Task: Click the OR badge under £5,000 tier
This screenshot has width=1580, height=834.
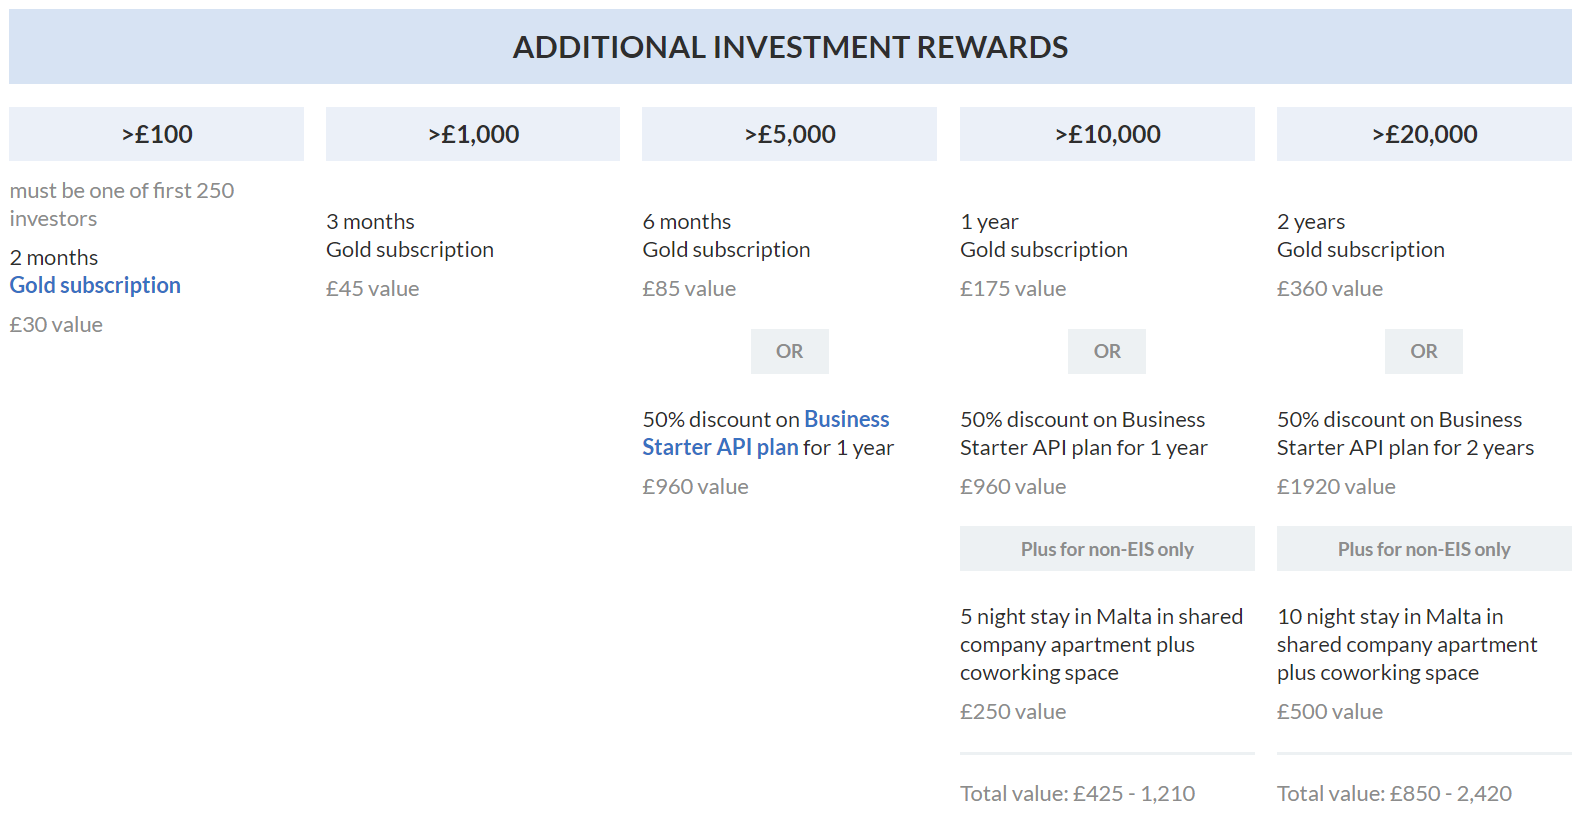Action: (x=790, y=351)
